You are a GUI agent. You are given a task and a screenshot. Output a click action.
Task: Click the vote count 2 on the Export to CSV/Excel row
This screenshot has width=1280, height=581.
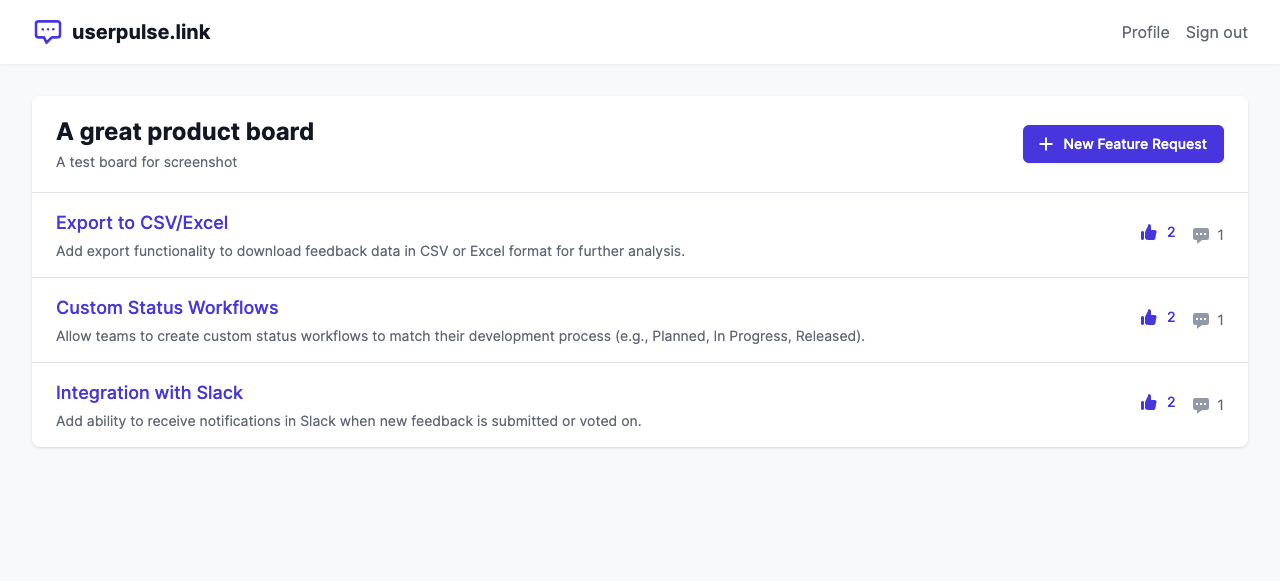[x=1171, y=232]
